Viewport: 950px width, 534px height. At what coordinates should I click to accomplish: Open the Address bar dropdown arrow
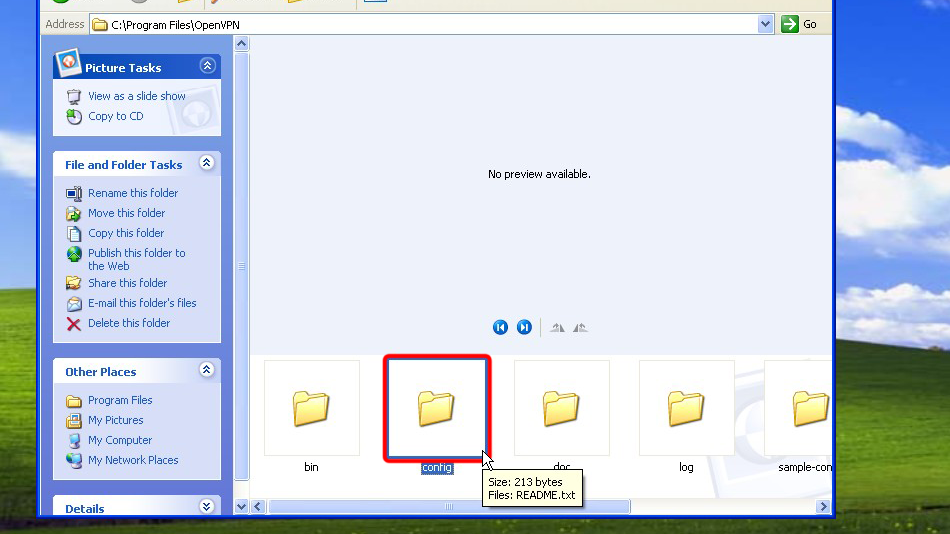pyautogui.click(x=766, y=24)
